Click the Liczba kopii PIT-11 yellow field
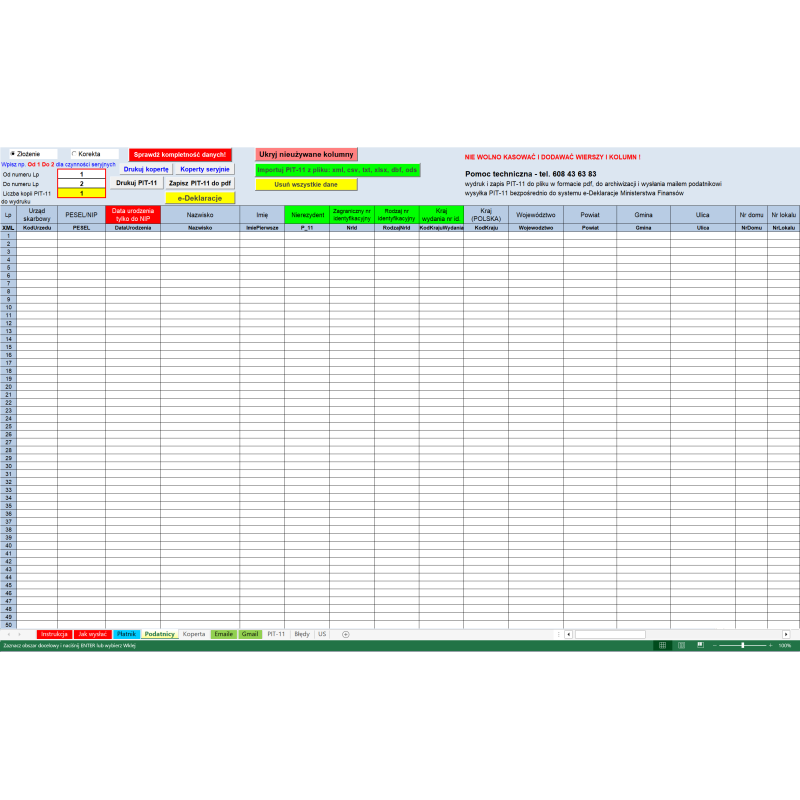Viewport: 800px width, 800px height. click(82, 193)
